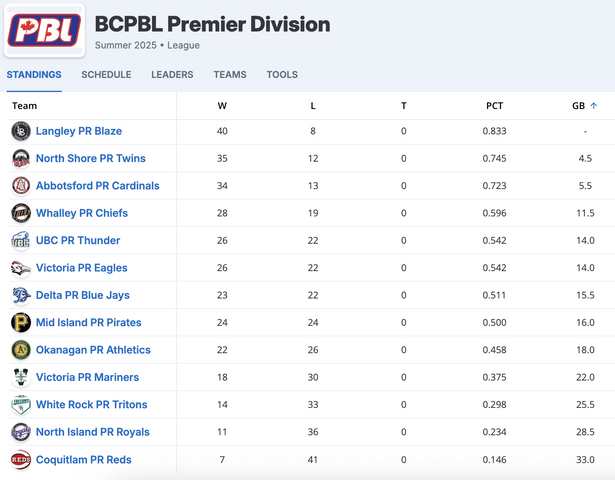
Task: Open the Leaders tab
Action: pos(172,75)
